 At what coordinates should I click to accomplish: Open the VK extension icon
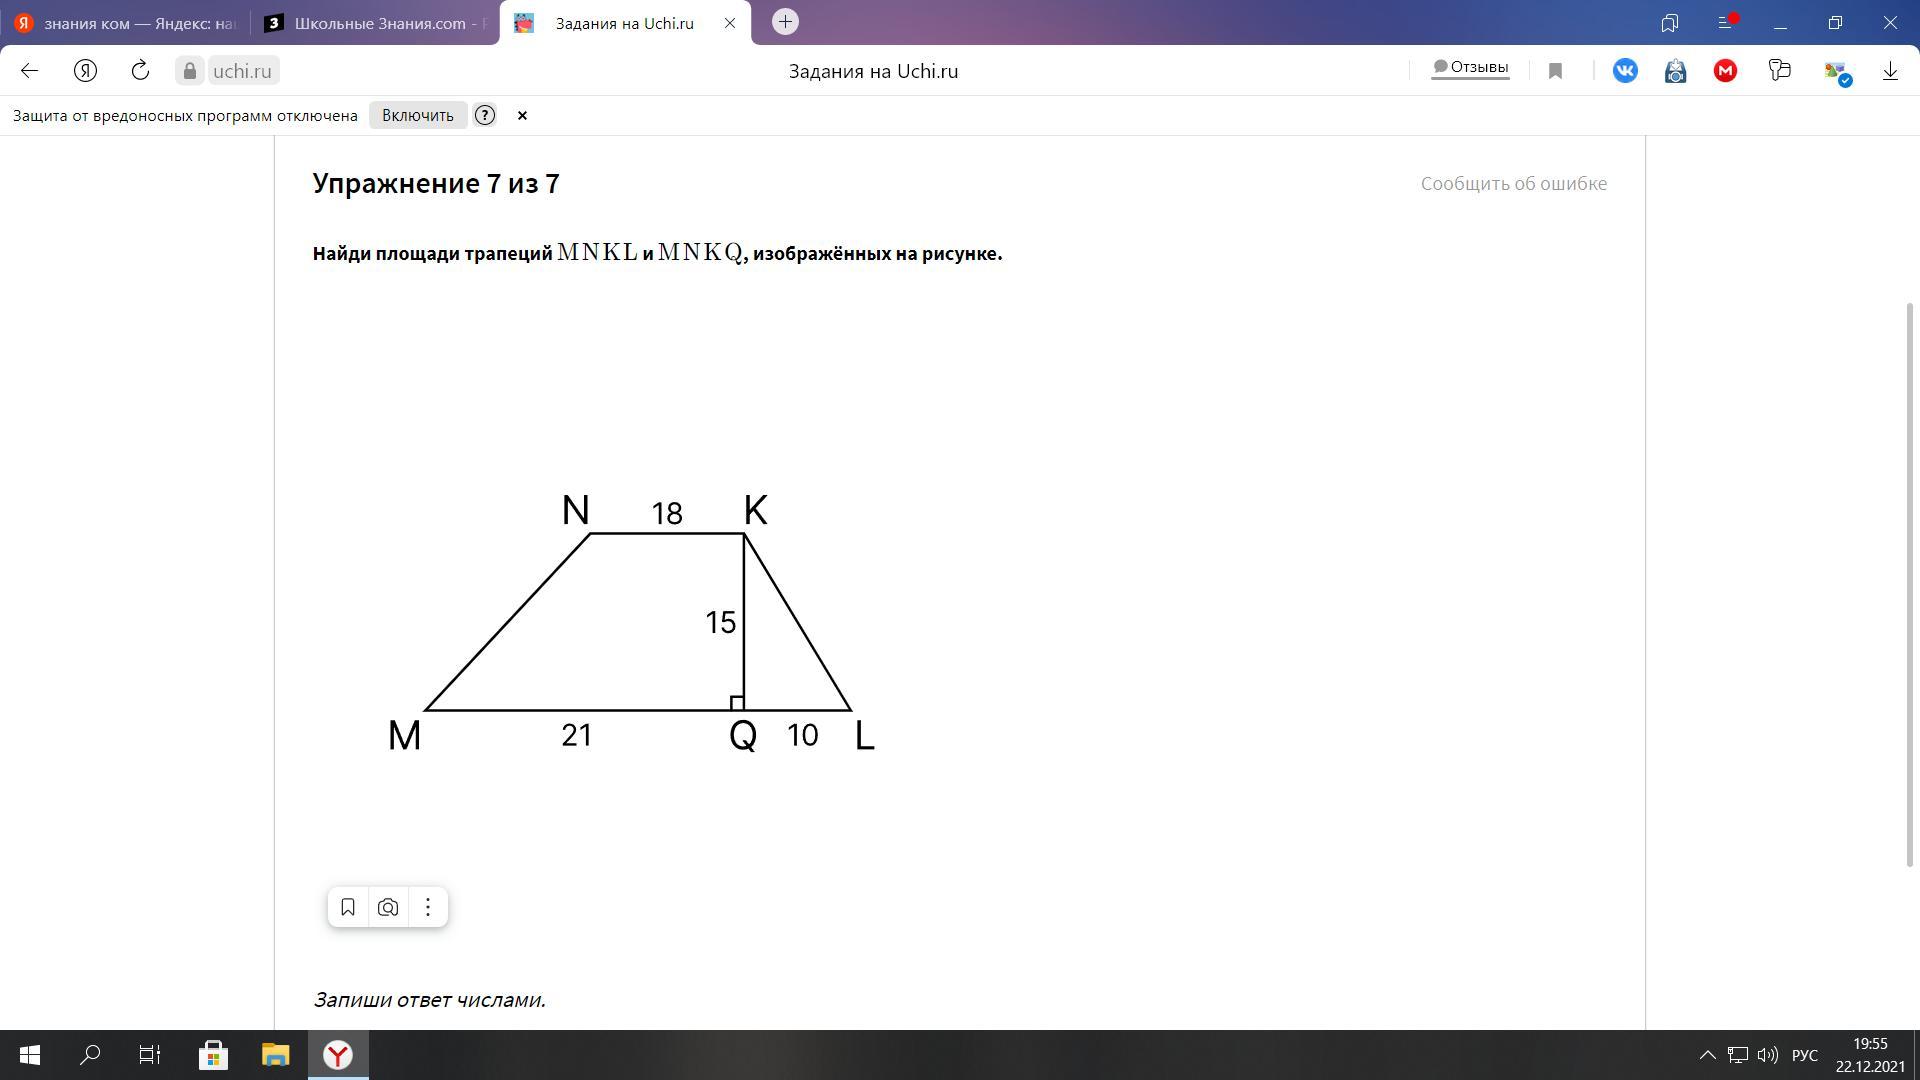coord(1625,71)
